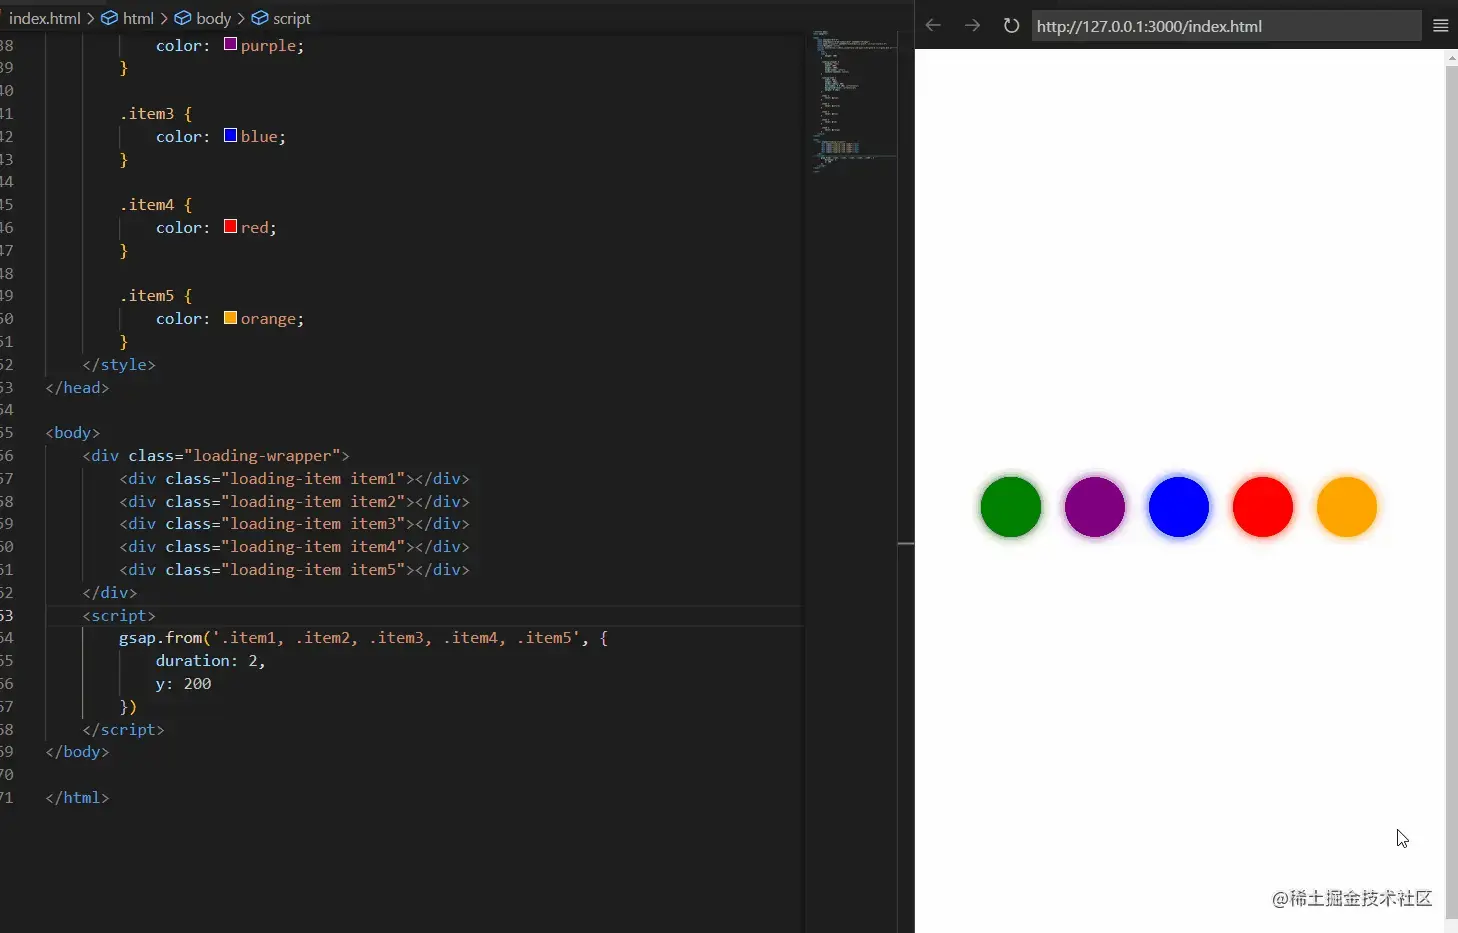Select the cube icon beside script in breadcrumb

258,18
